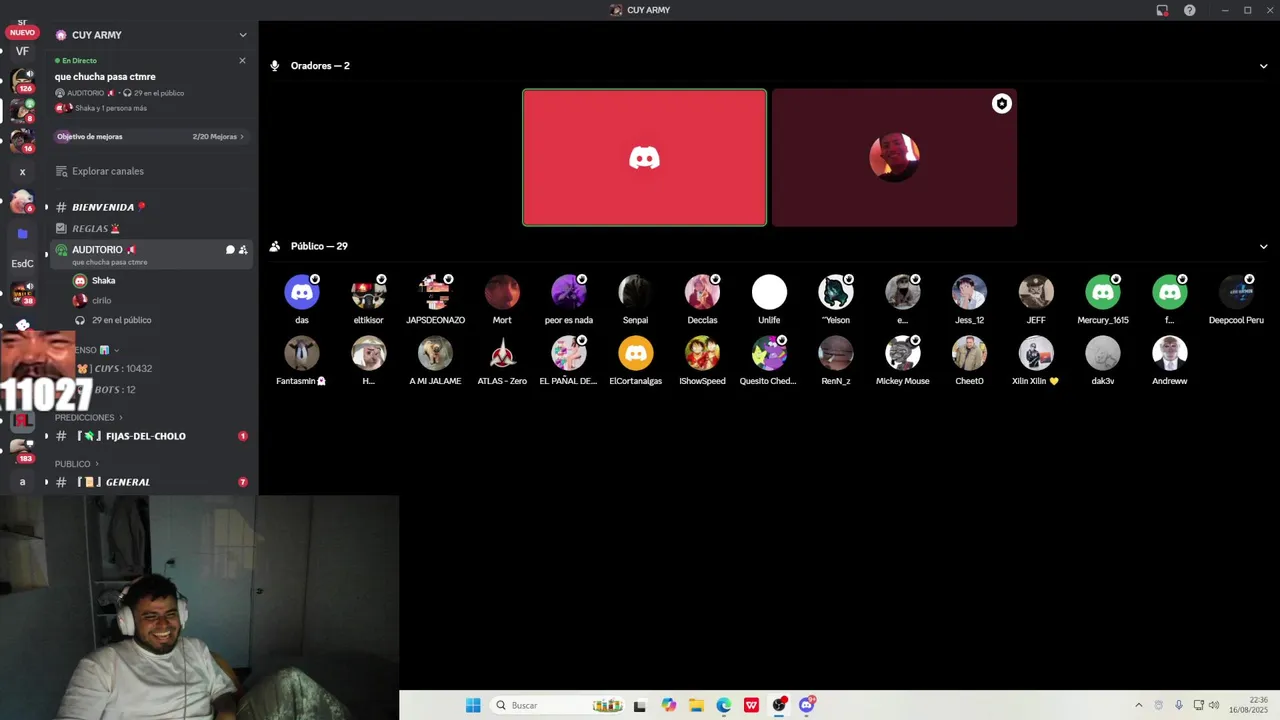Image resolution: width=1280 pixels, height=720 pixels.
Task: Open Discord icon in taskbar
Action: (806, 705)
